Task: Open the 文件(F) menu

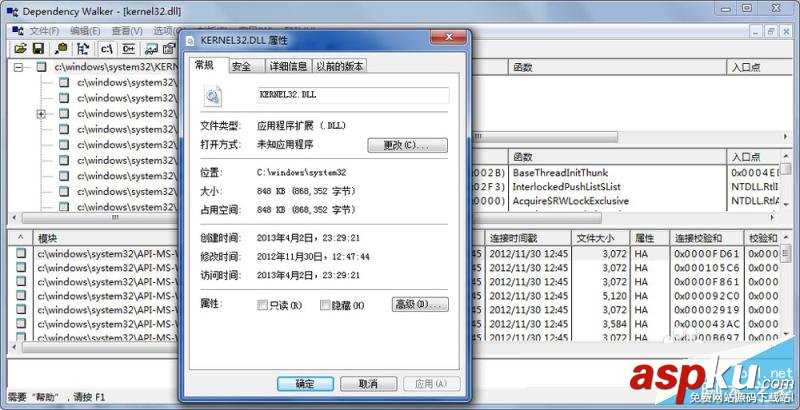Action: (44, 31)
